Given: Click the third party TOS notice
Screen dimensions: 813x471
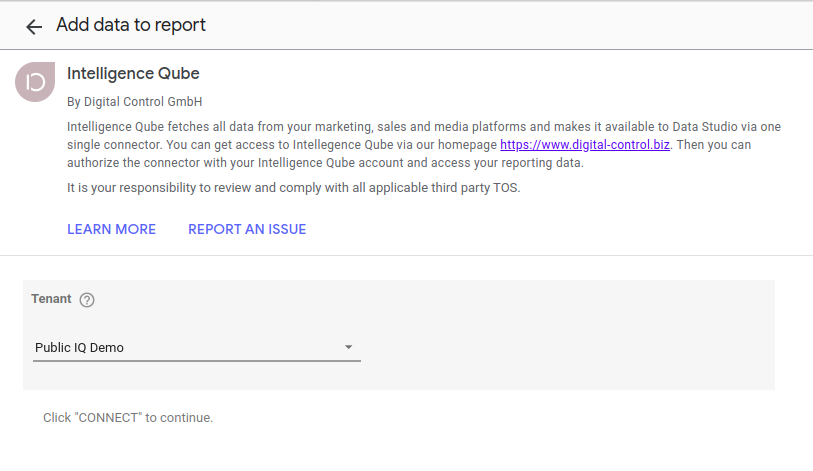Looking at the screenshot, I should (293, 187).
